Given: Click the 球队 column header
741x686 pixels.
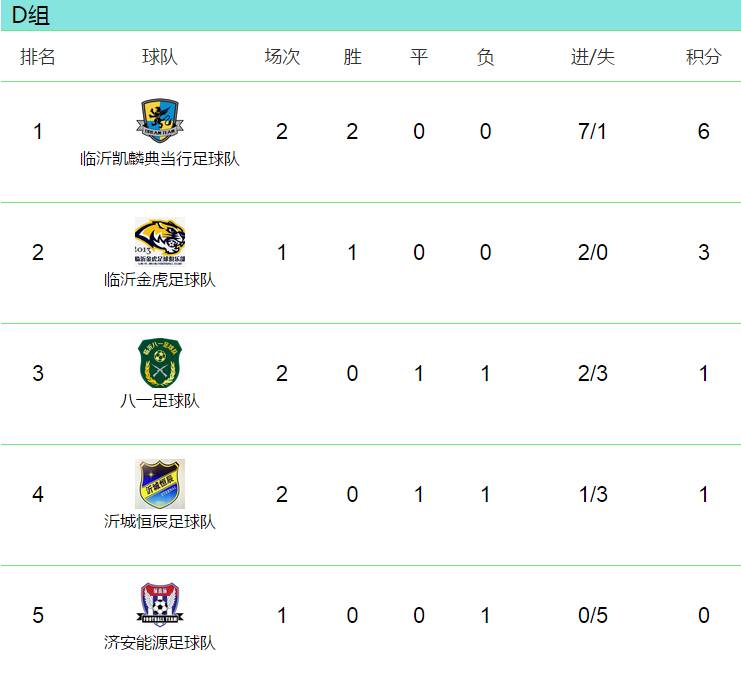Looking at the screenshot, I should coord(160,57).
